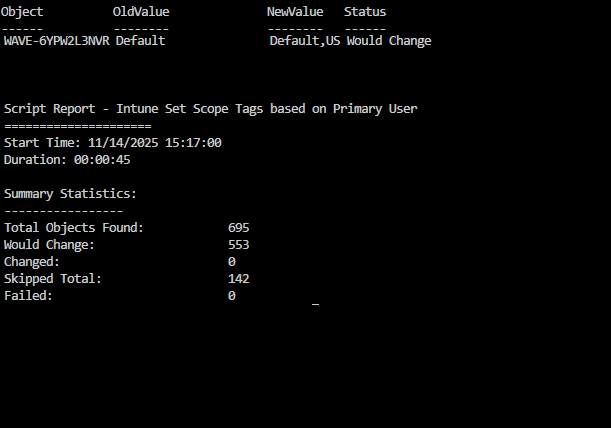This screenshot has width=611, height=428.
Task: Click the 'Would Change:' summary label
Action: pos(49,245)
